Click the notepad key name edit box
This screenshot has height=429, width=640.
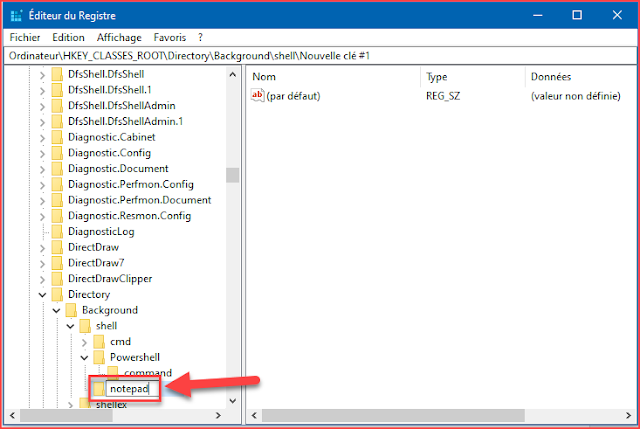(x=132, y=389)
